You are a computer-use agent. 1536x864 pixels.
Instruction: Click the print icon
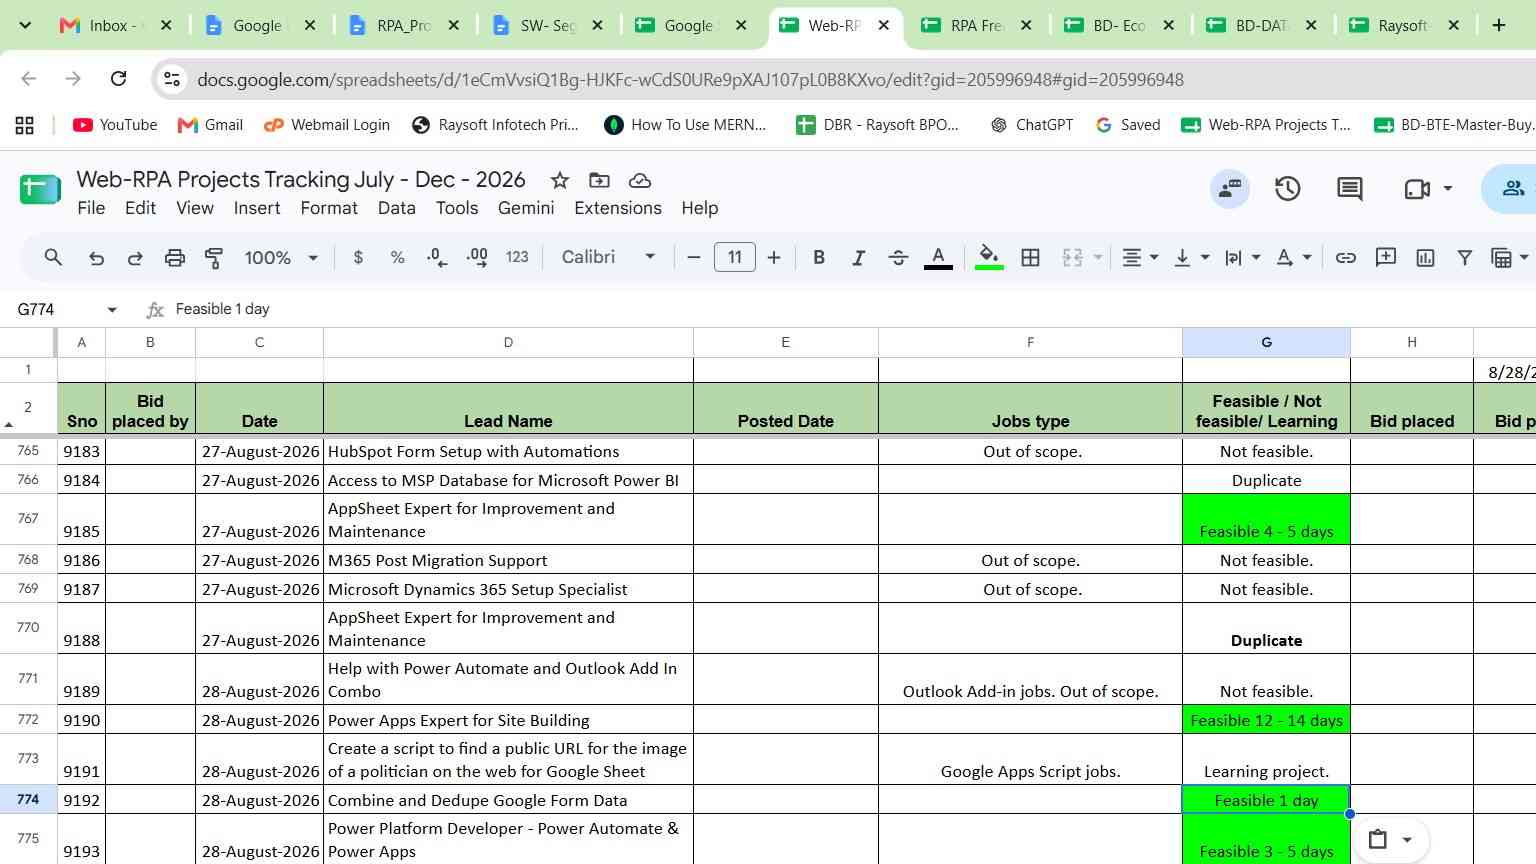[174, 257]
